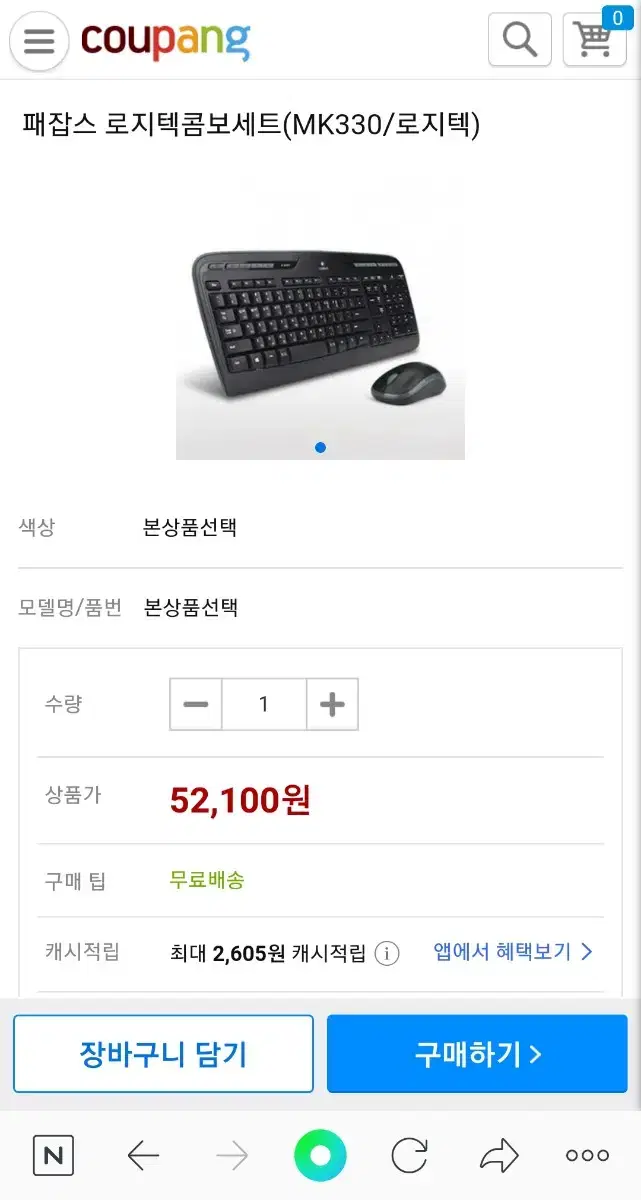This screenshot has width=641, height=1200.
Task: Decrease quantity with minus button
Action: click(196, 704)
